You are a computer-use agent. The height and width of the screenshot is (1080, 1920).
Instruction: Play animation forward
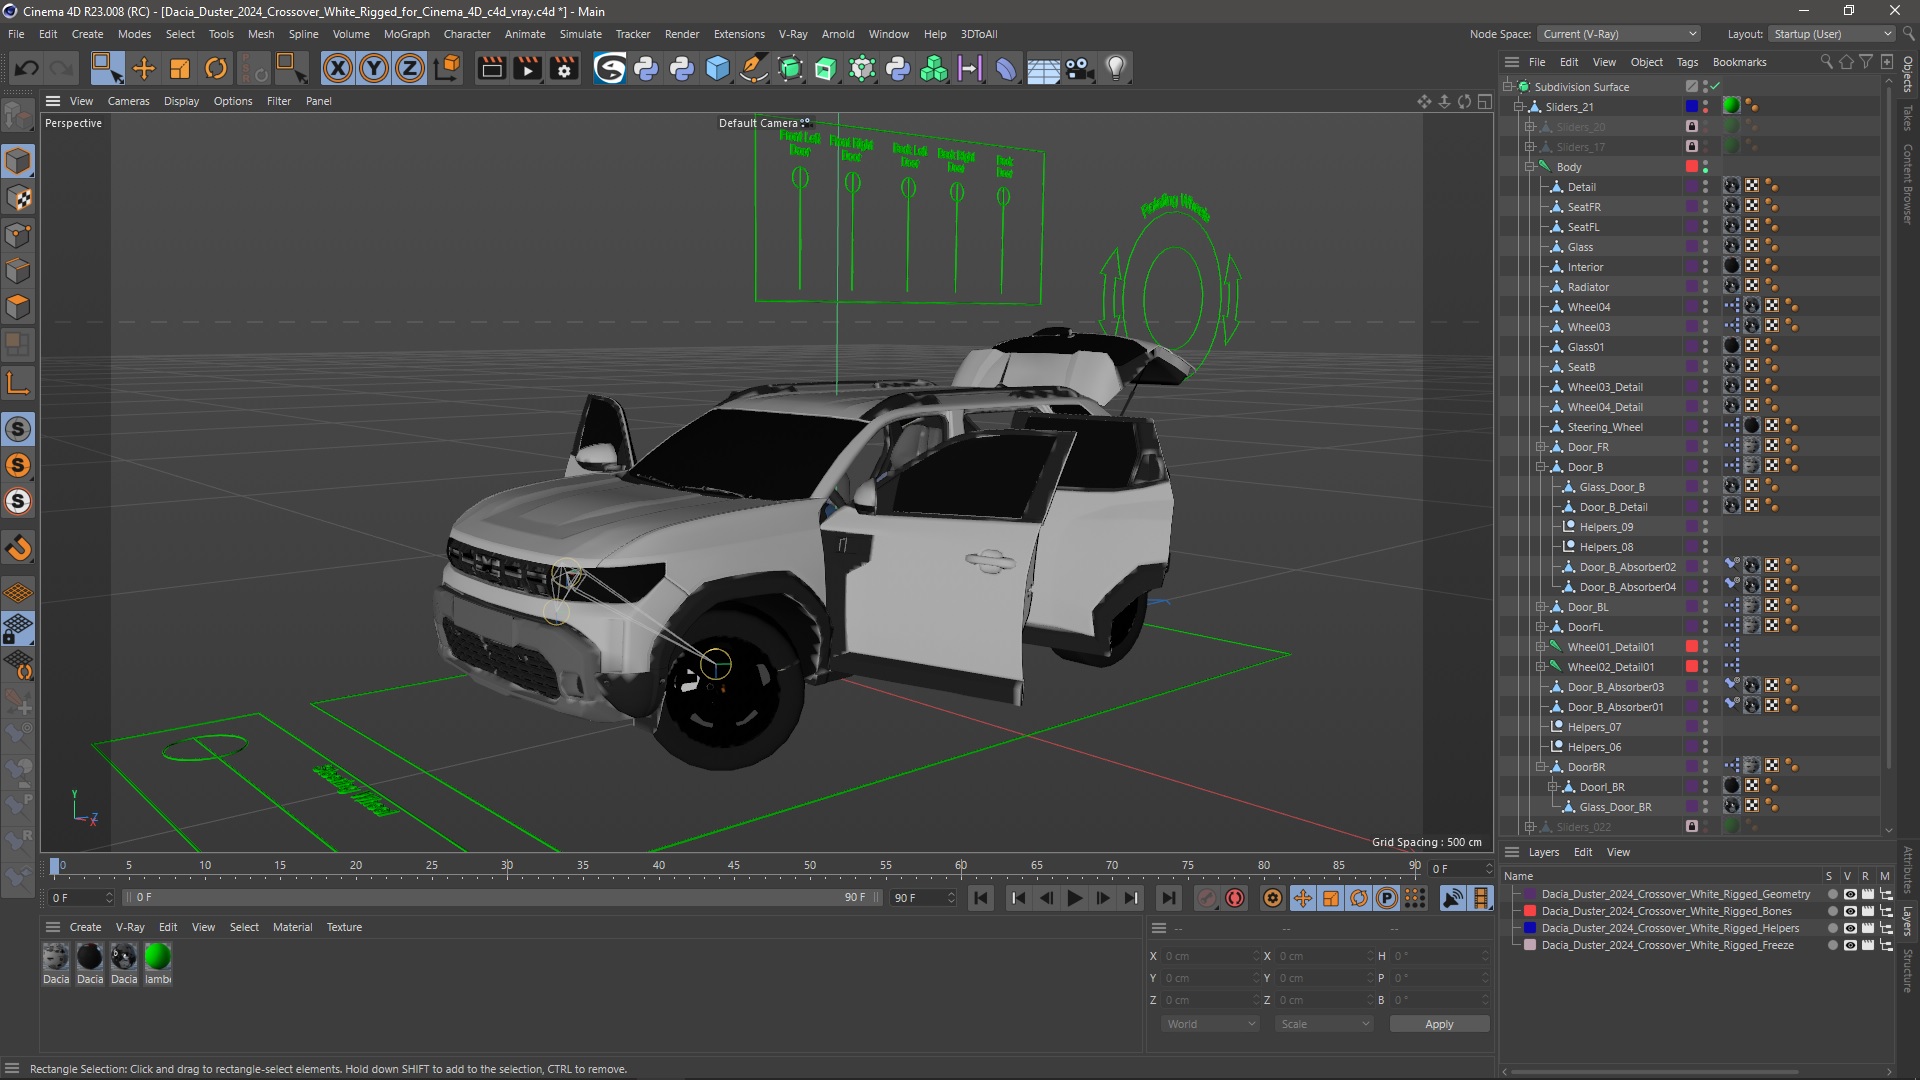1075,898
